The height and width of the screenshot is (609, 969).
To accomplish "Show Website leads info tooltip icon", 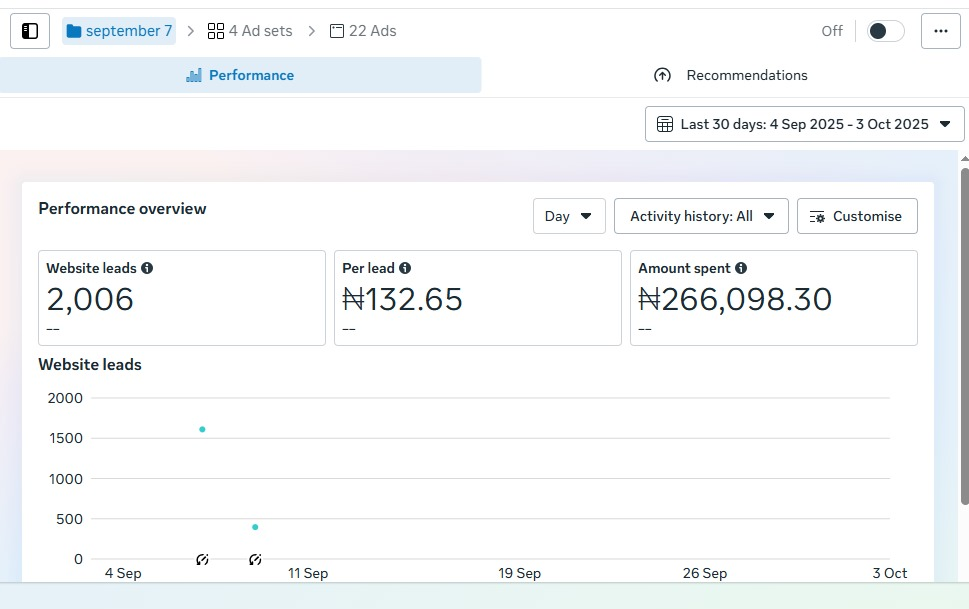I will [147, 268].
